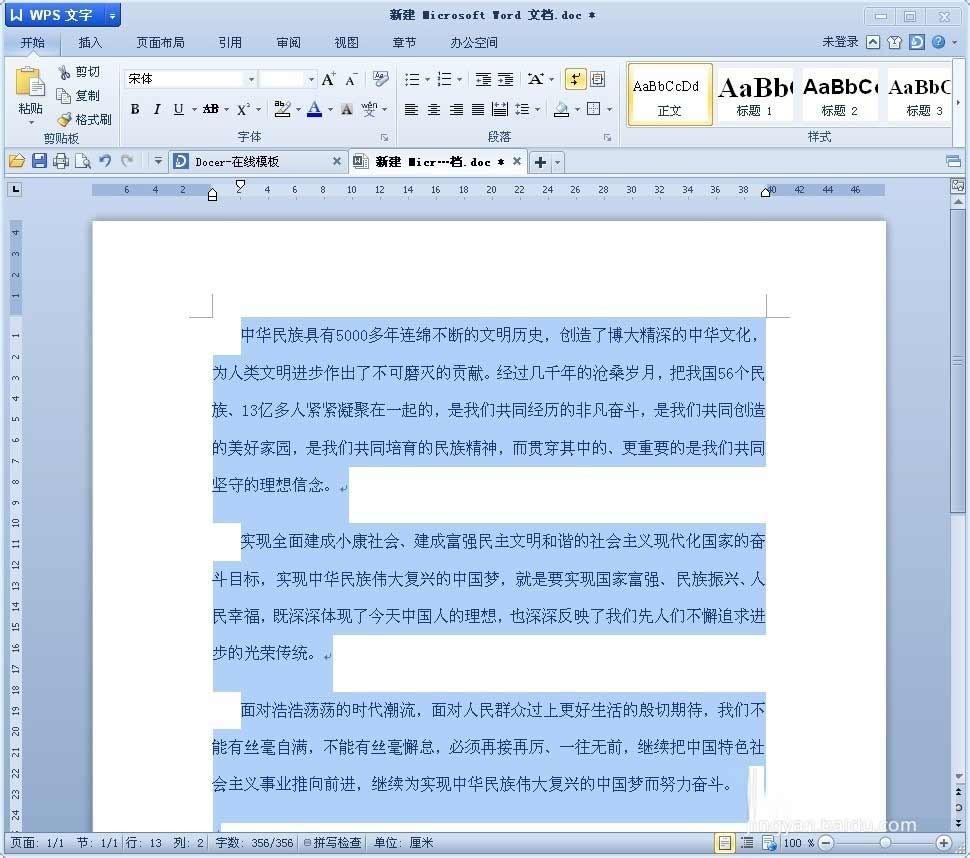Apply bold formatting to selected text
The height and width of the screenshot is (858, 970).
point(136,109)
